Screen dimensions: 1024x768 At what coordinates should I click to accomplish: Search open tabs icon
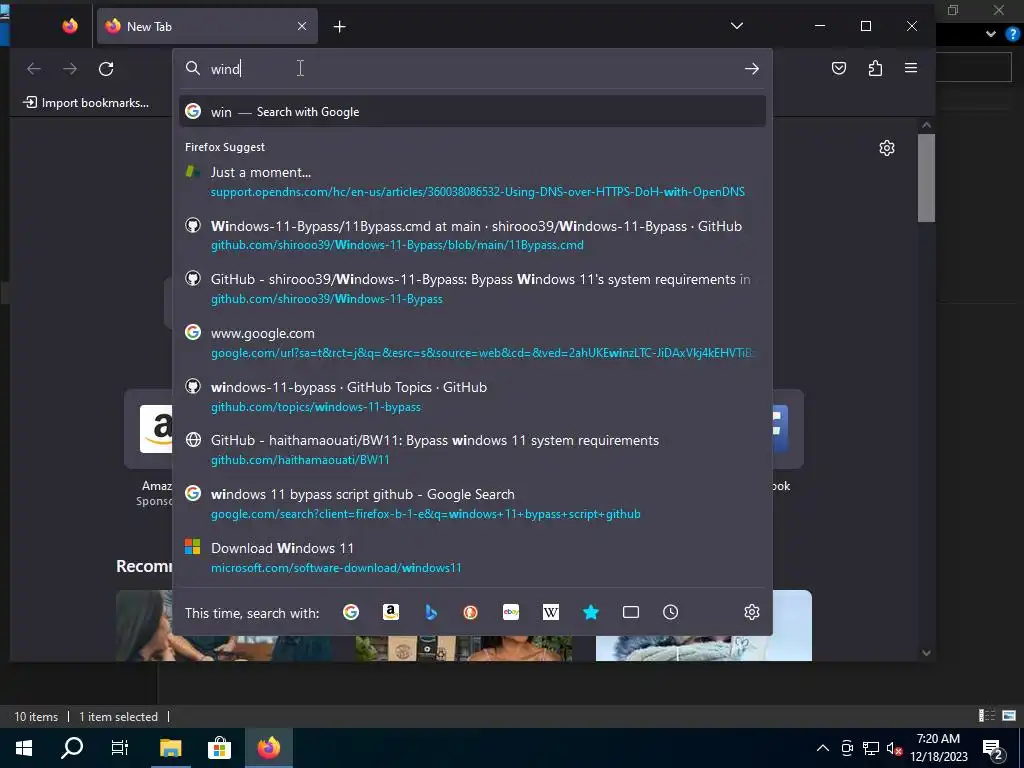click(x=631, y=612)
